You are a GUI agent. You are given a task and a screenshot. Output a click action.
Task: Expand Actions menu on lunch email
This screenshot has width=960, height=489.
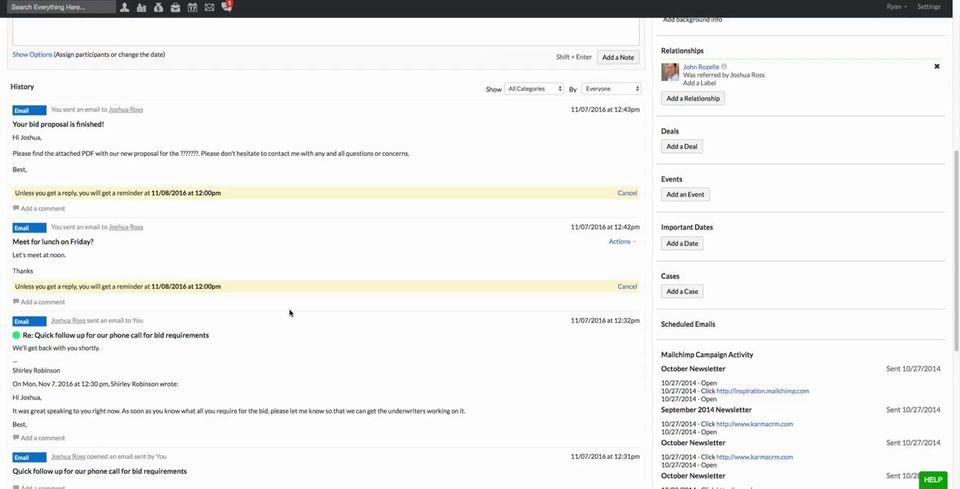click(622, 242)
